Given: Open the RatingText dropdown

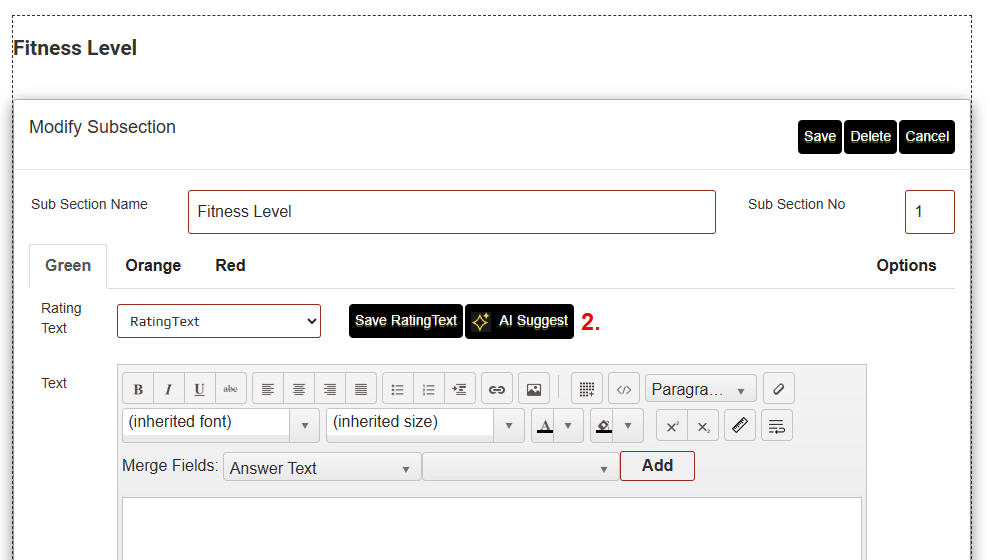Looking at the screenshot, I should click(x=219, y=321).
